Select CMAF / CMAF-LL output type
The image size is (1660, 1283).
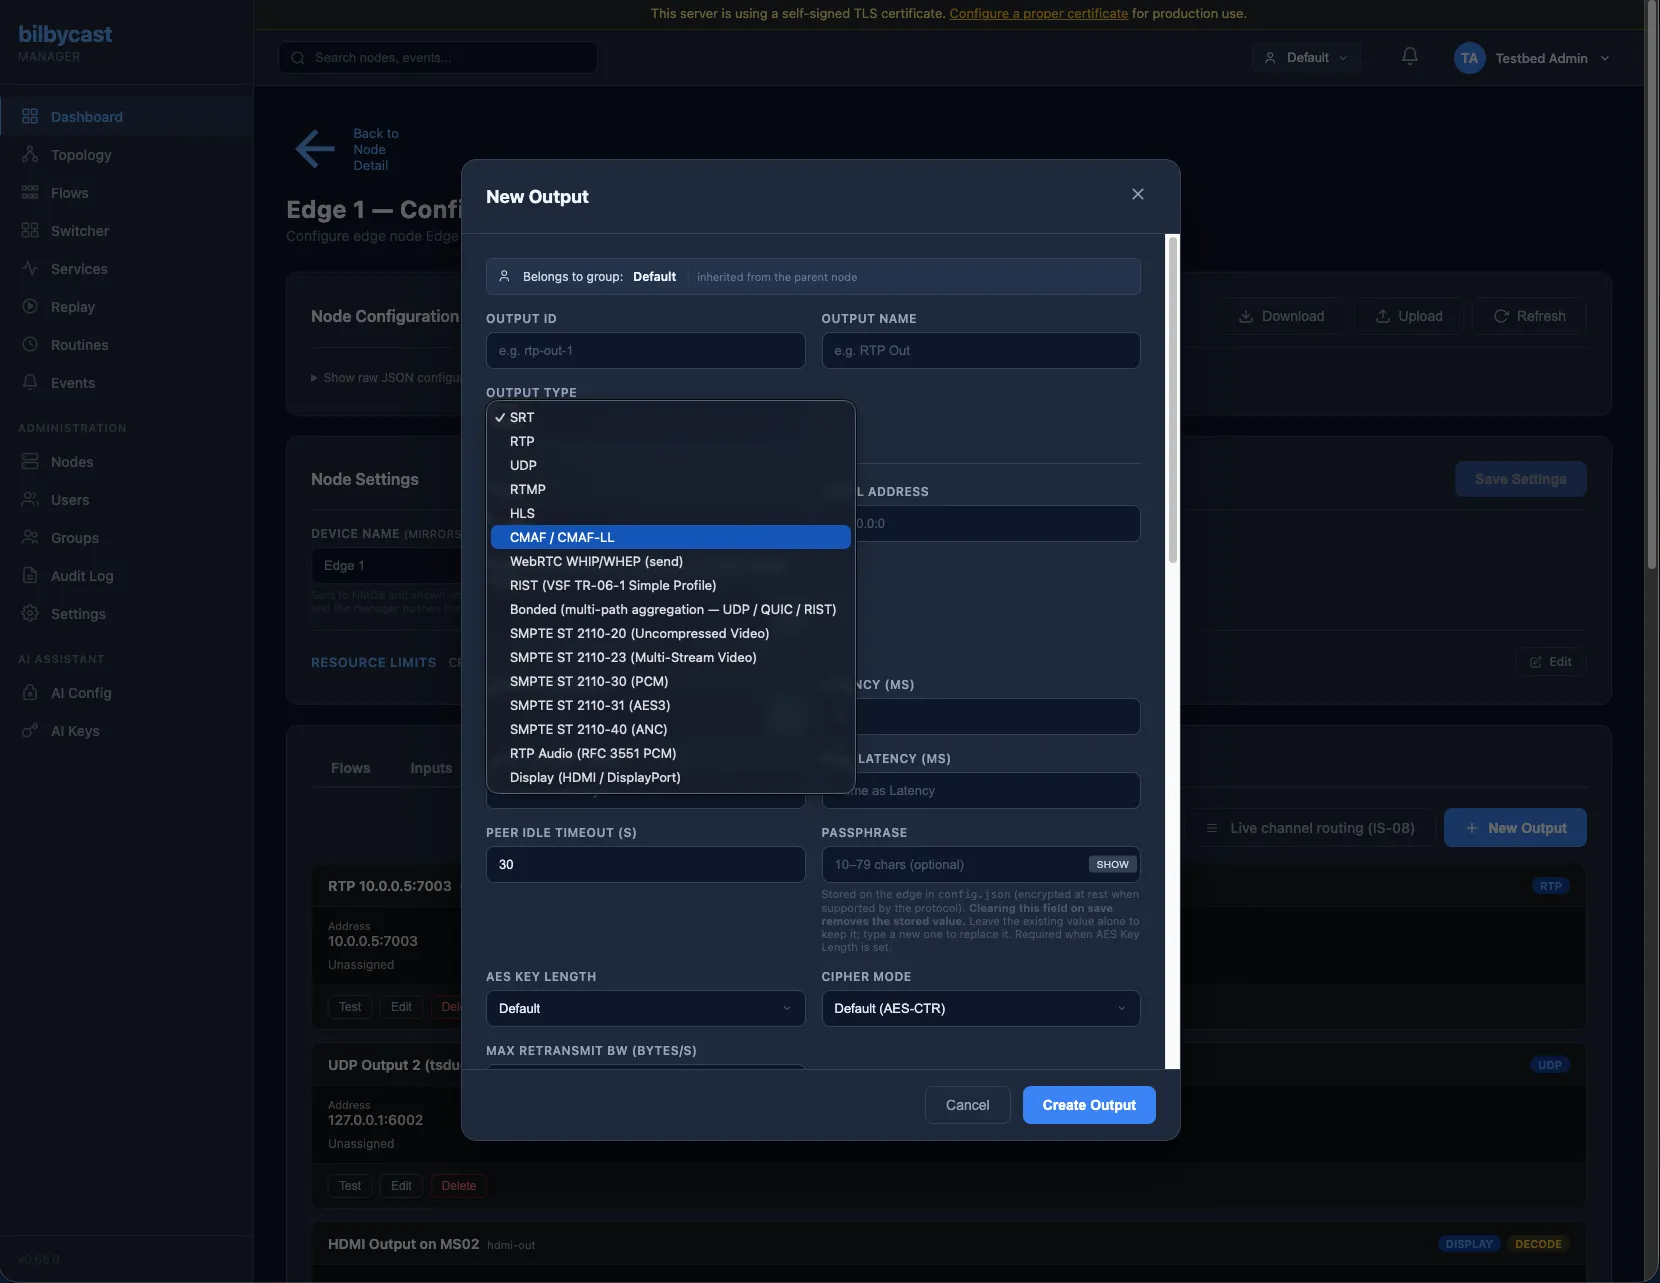click(670, 537)
